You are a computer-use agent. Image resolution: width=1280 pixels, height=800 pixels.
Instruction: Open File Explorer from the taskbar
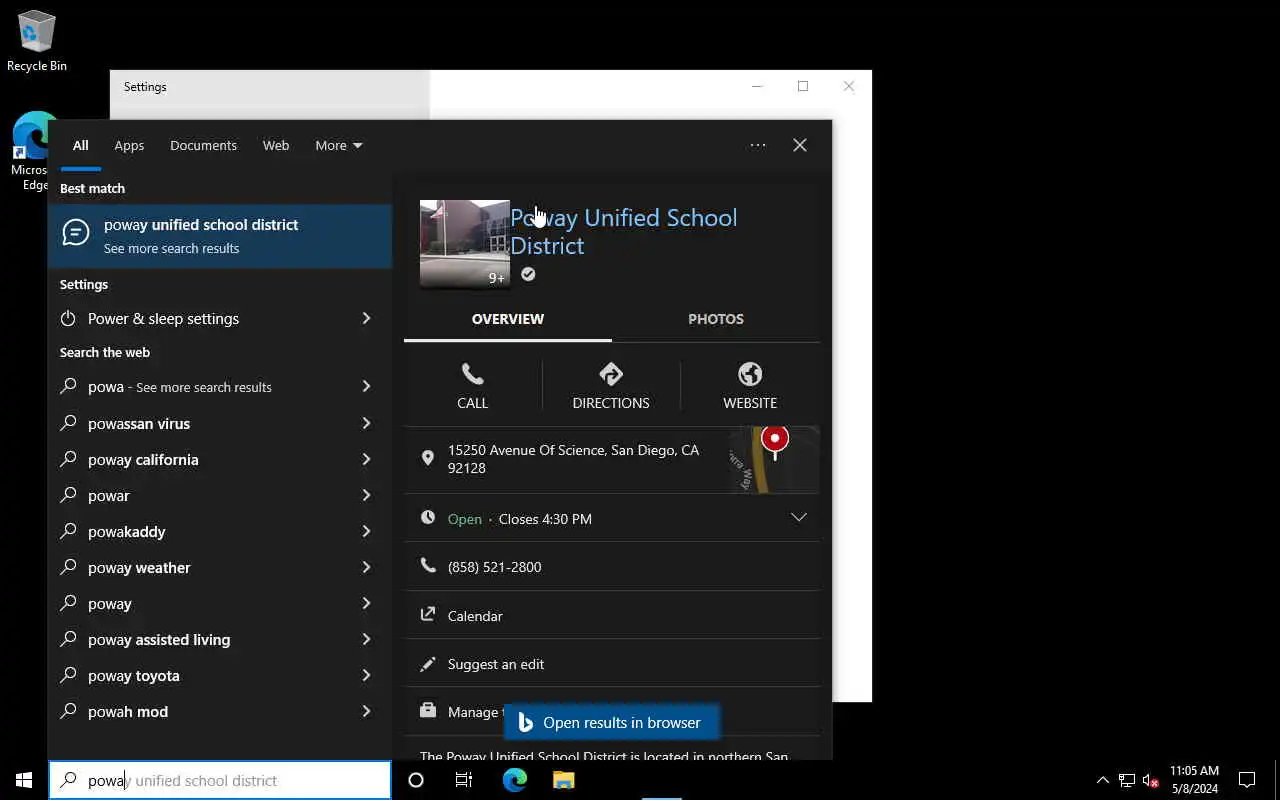coord(564,780)
